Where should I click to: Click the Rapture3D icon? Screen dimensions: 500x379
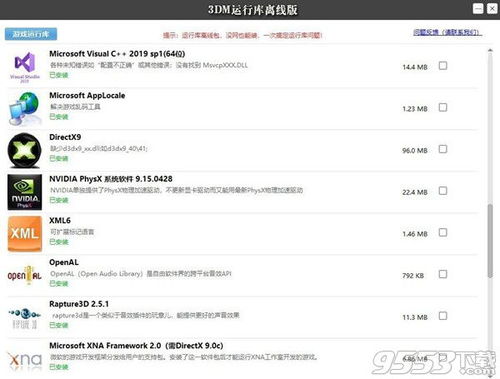25,318
